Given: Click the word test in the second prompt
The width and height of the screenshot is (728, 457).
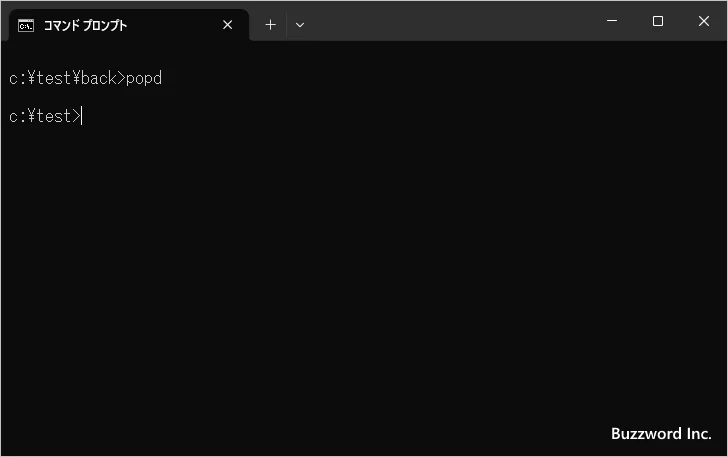Looking at the screenshot, I should pos(52,117).
